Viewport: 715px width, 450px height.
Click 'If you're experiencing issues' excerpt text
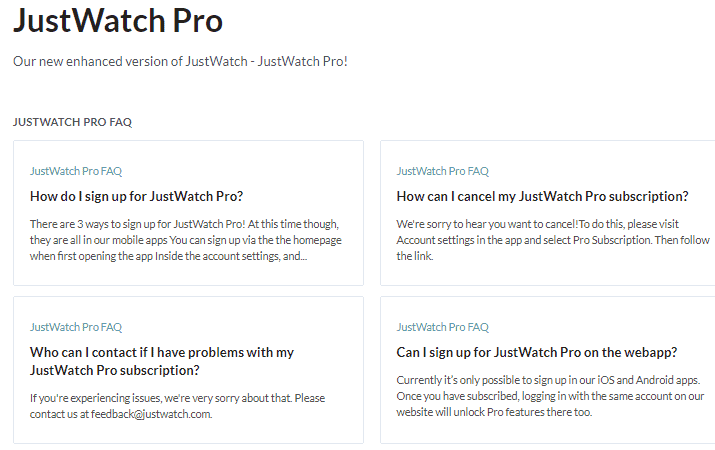pyautogui.click(x=177, y=406)
